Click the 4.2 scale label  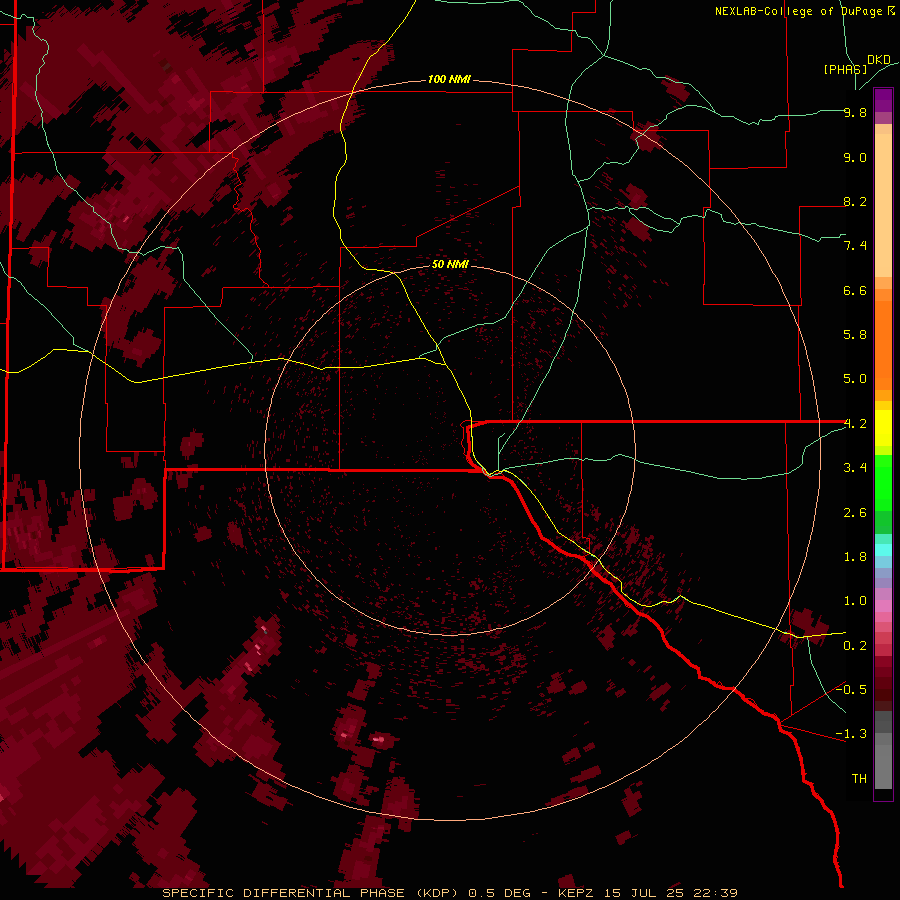[855, 424]
